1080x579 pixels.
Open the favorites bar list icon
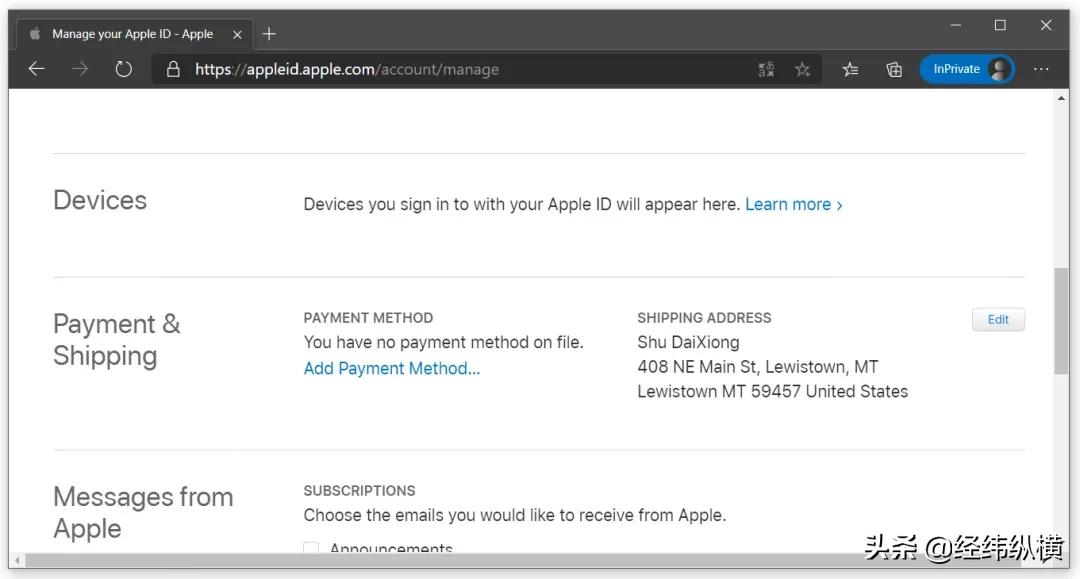click(x=849, y=69)
